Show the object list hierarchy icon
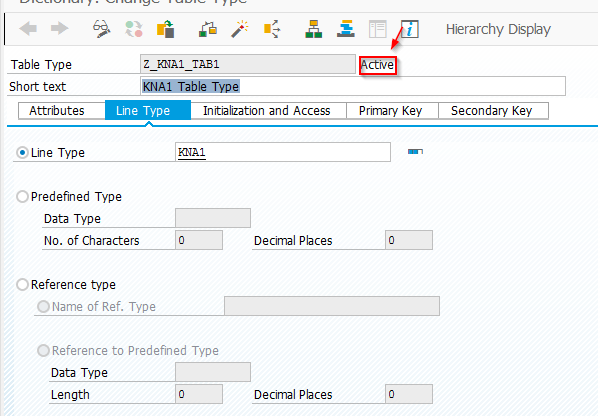Viewport: 598px width, 416px height. click(x=313, y=29)
